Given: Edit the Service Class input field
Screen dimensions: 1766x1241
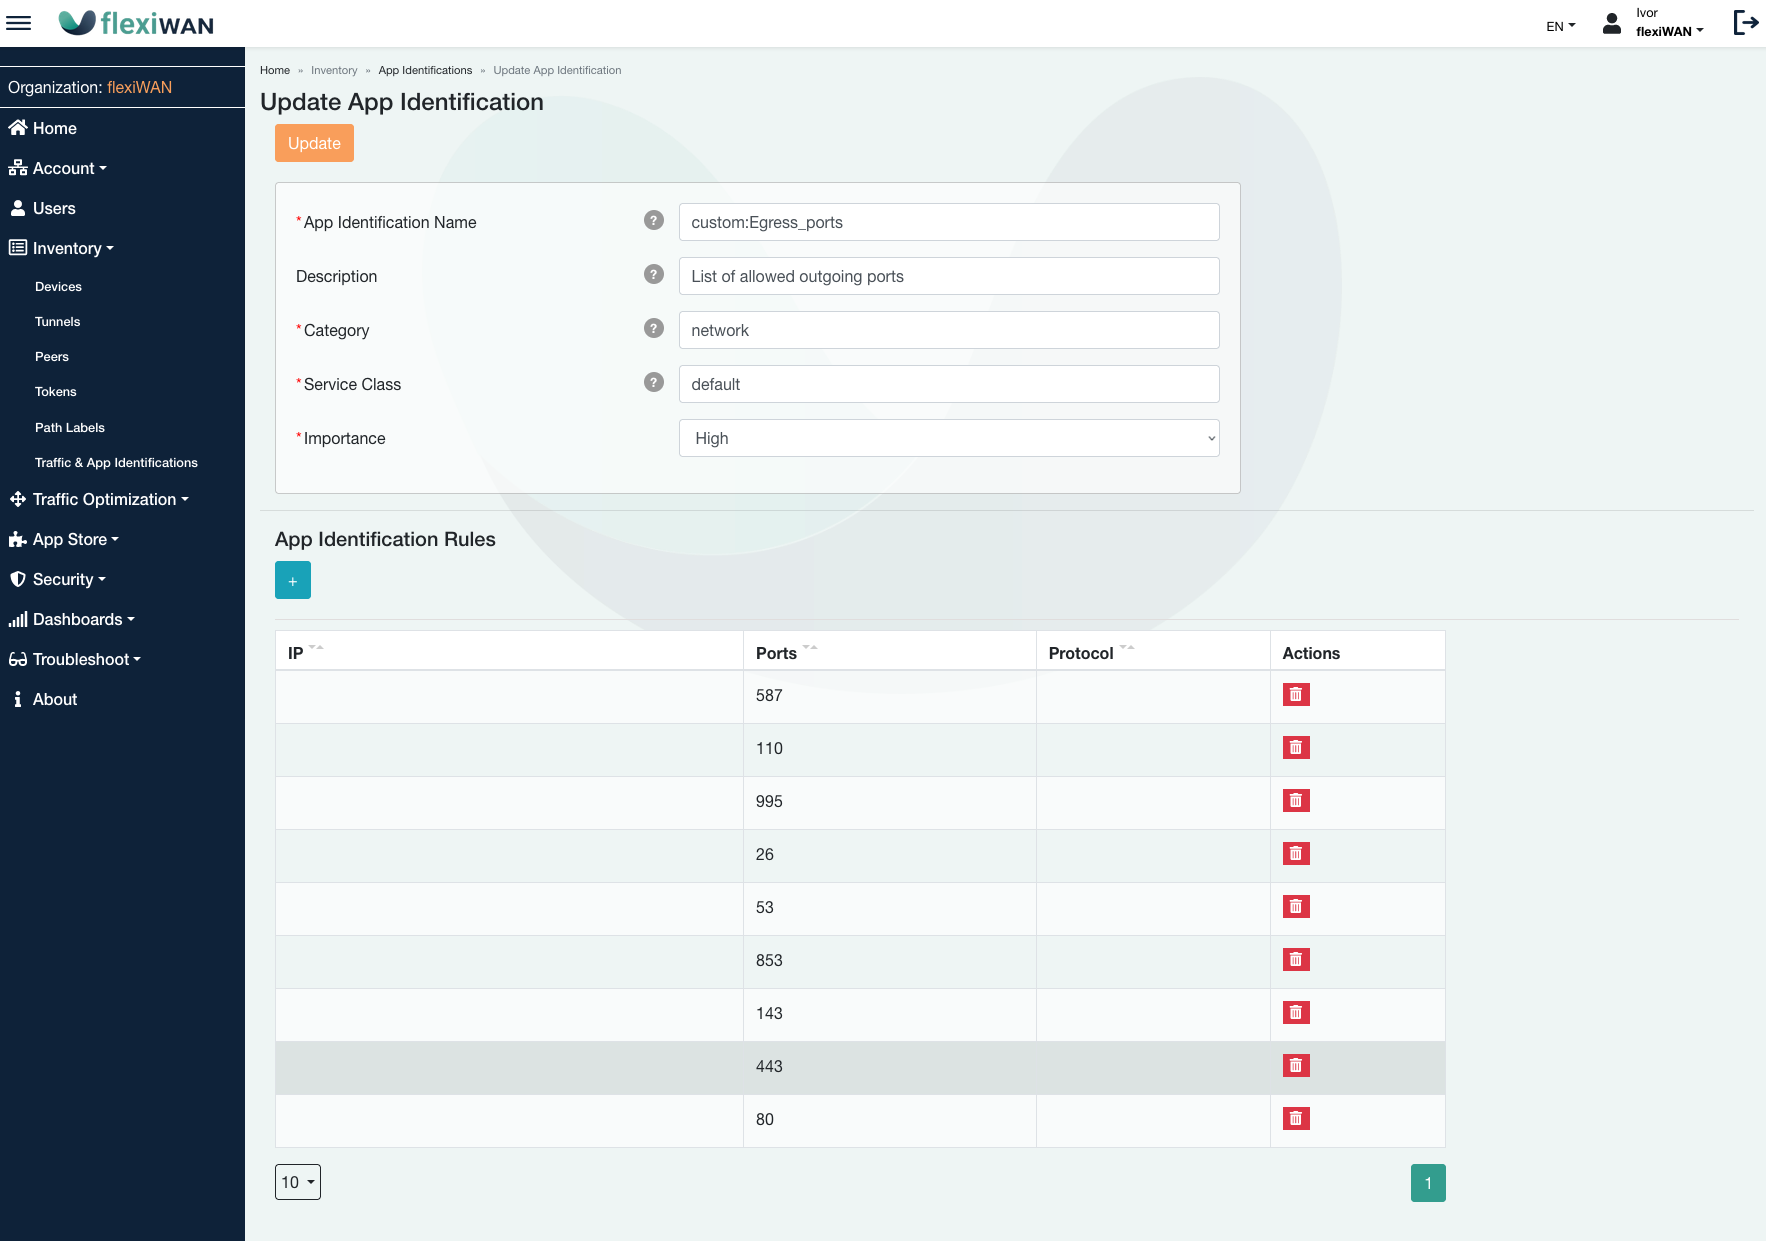Looking at the screenshot, I should click(x=949, y=384).
